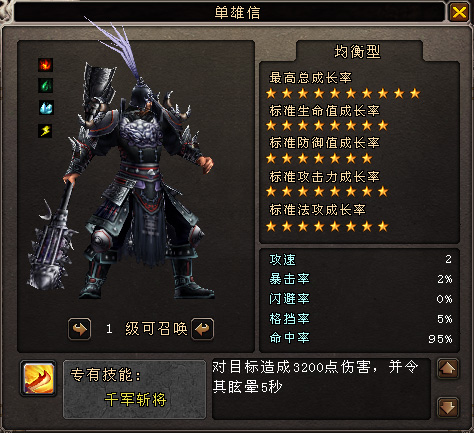Close the 单雄信 hero window
This screenshot has width=474, height=433.
(459, 12)
